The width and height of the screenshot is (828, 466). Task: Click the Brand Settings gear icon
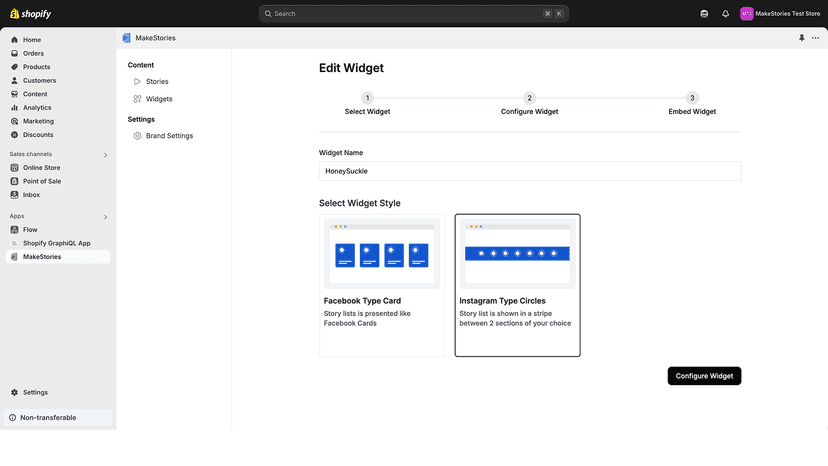point(137,136)
